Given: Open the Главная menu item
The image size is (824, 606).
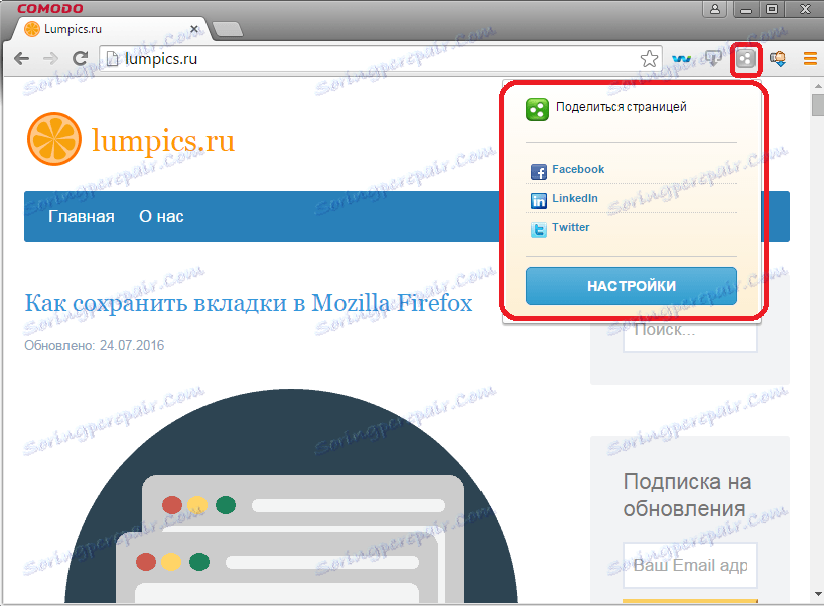Looking at the screenshot, I should [80, 216].
